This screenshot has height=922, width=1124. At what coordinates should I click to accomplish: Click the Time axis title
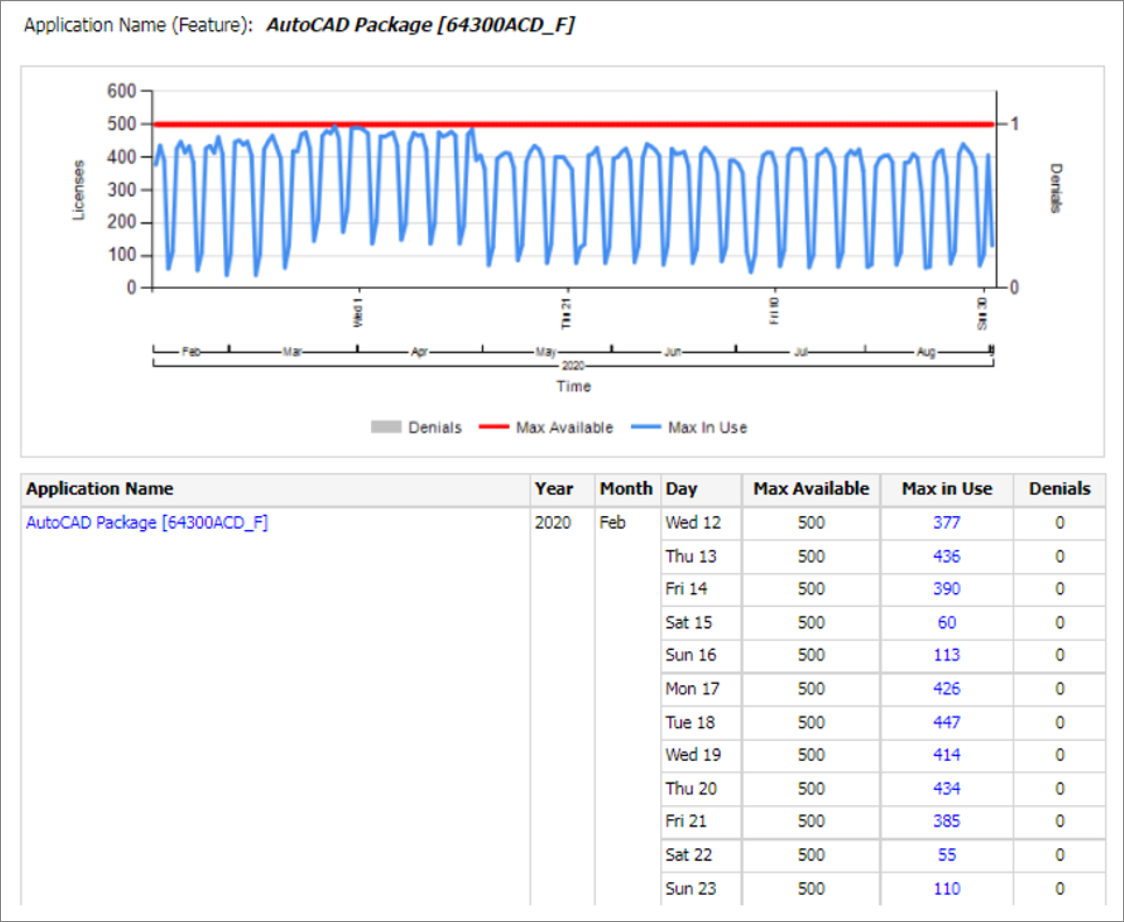573,386
